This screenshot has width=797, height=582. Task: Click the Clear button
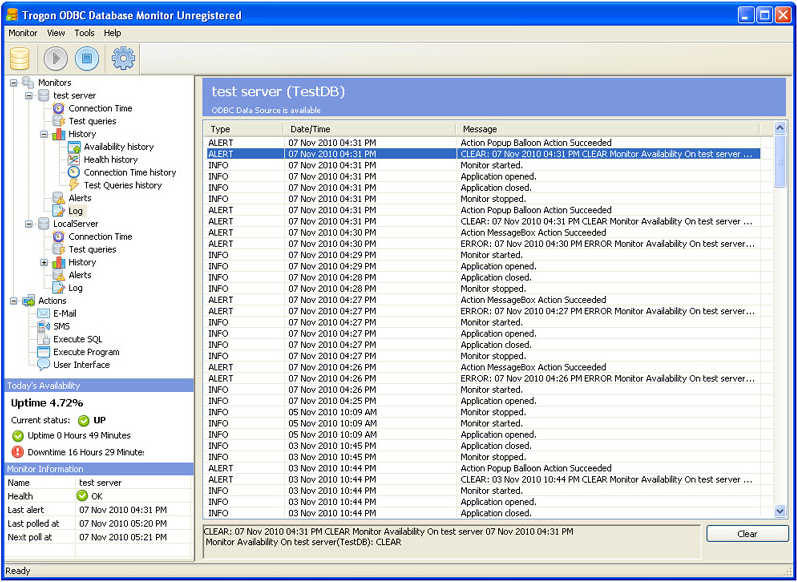point(747,534)
